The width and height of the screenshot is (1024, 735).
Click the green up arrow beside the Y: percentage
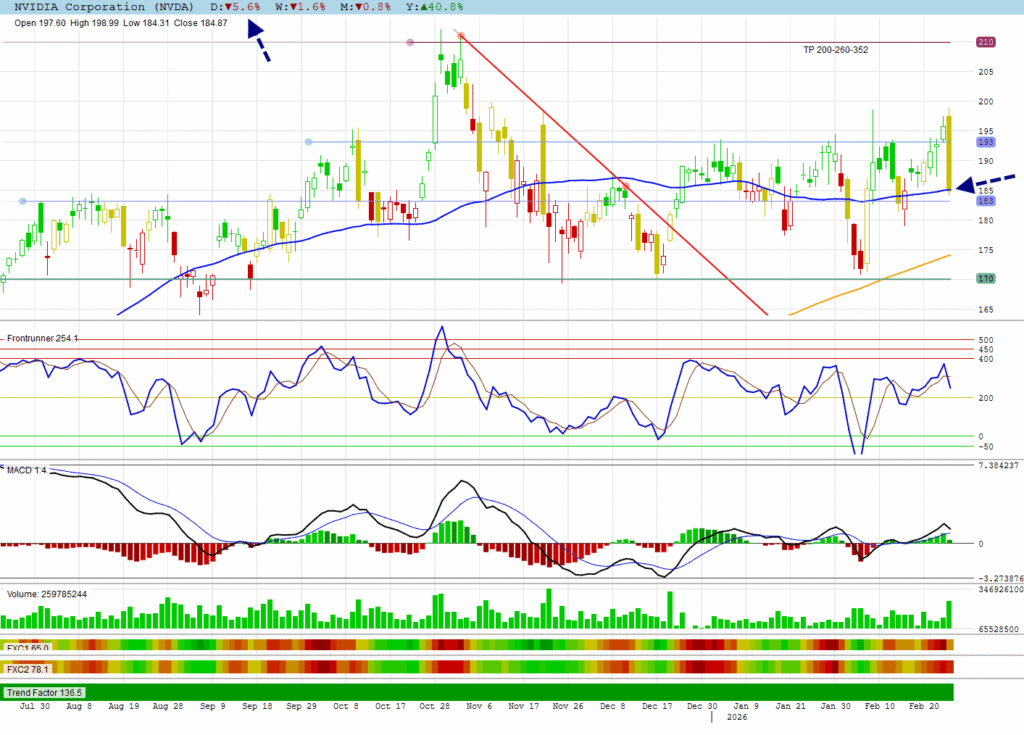coord(422,6)
